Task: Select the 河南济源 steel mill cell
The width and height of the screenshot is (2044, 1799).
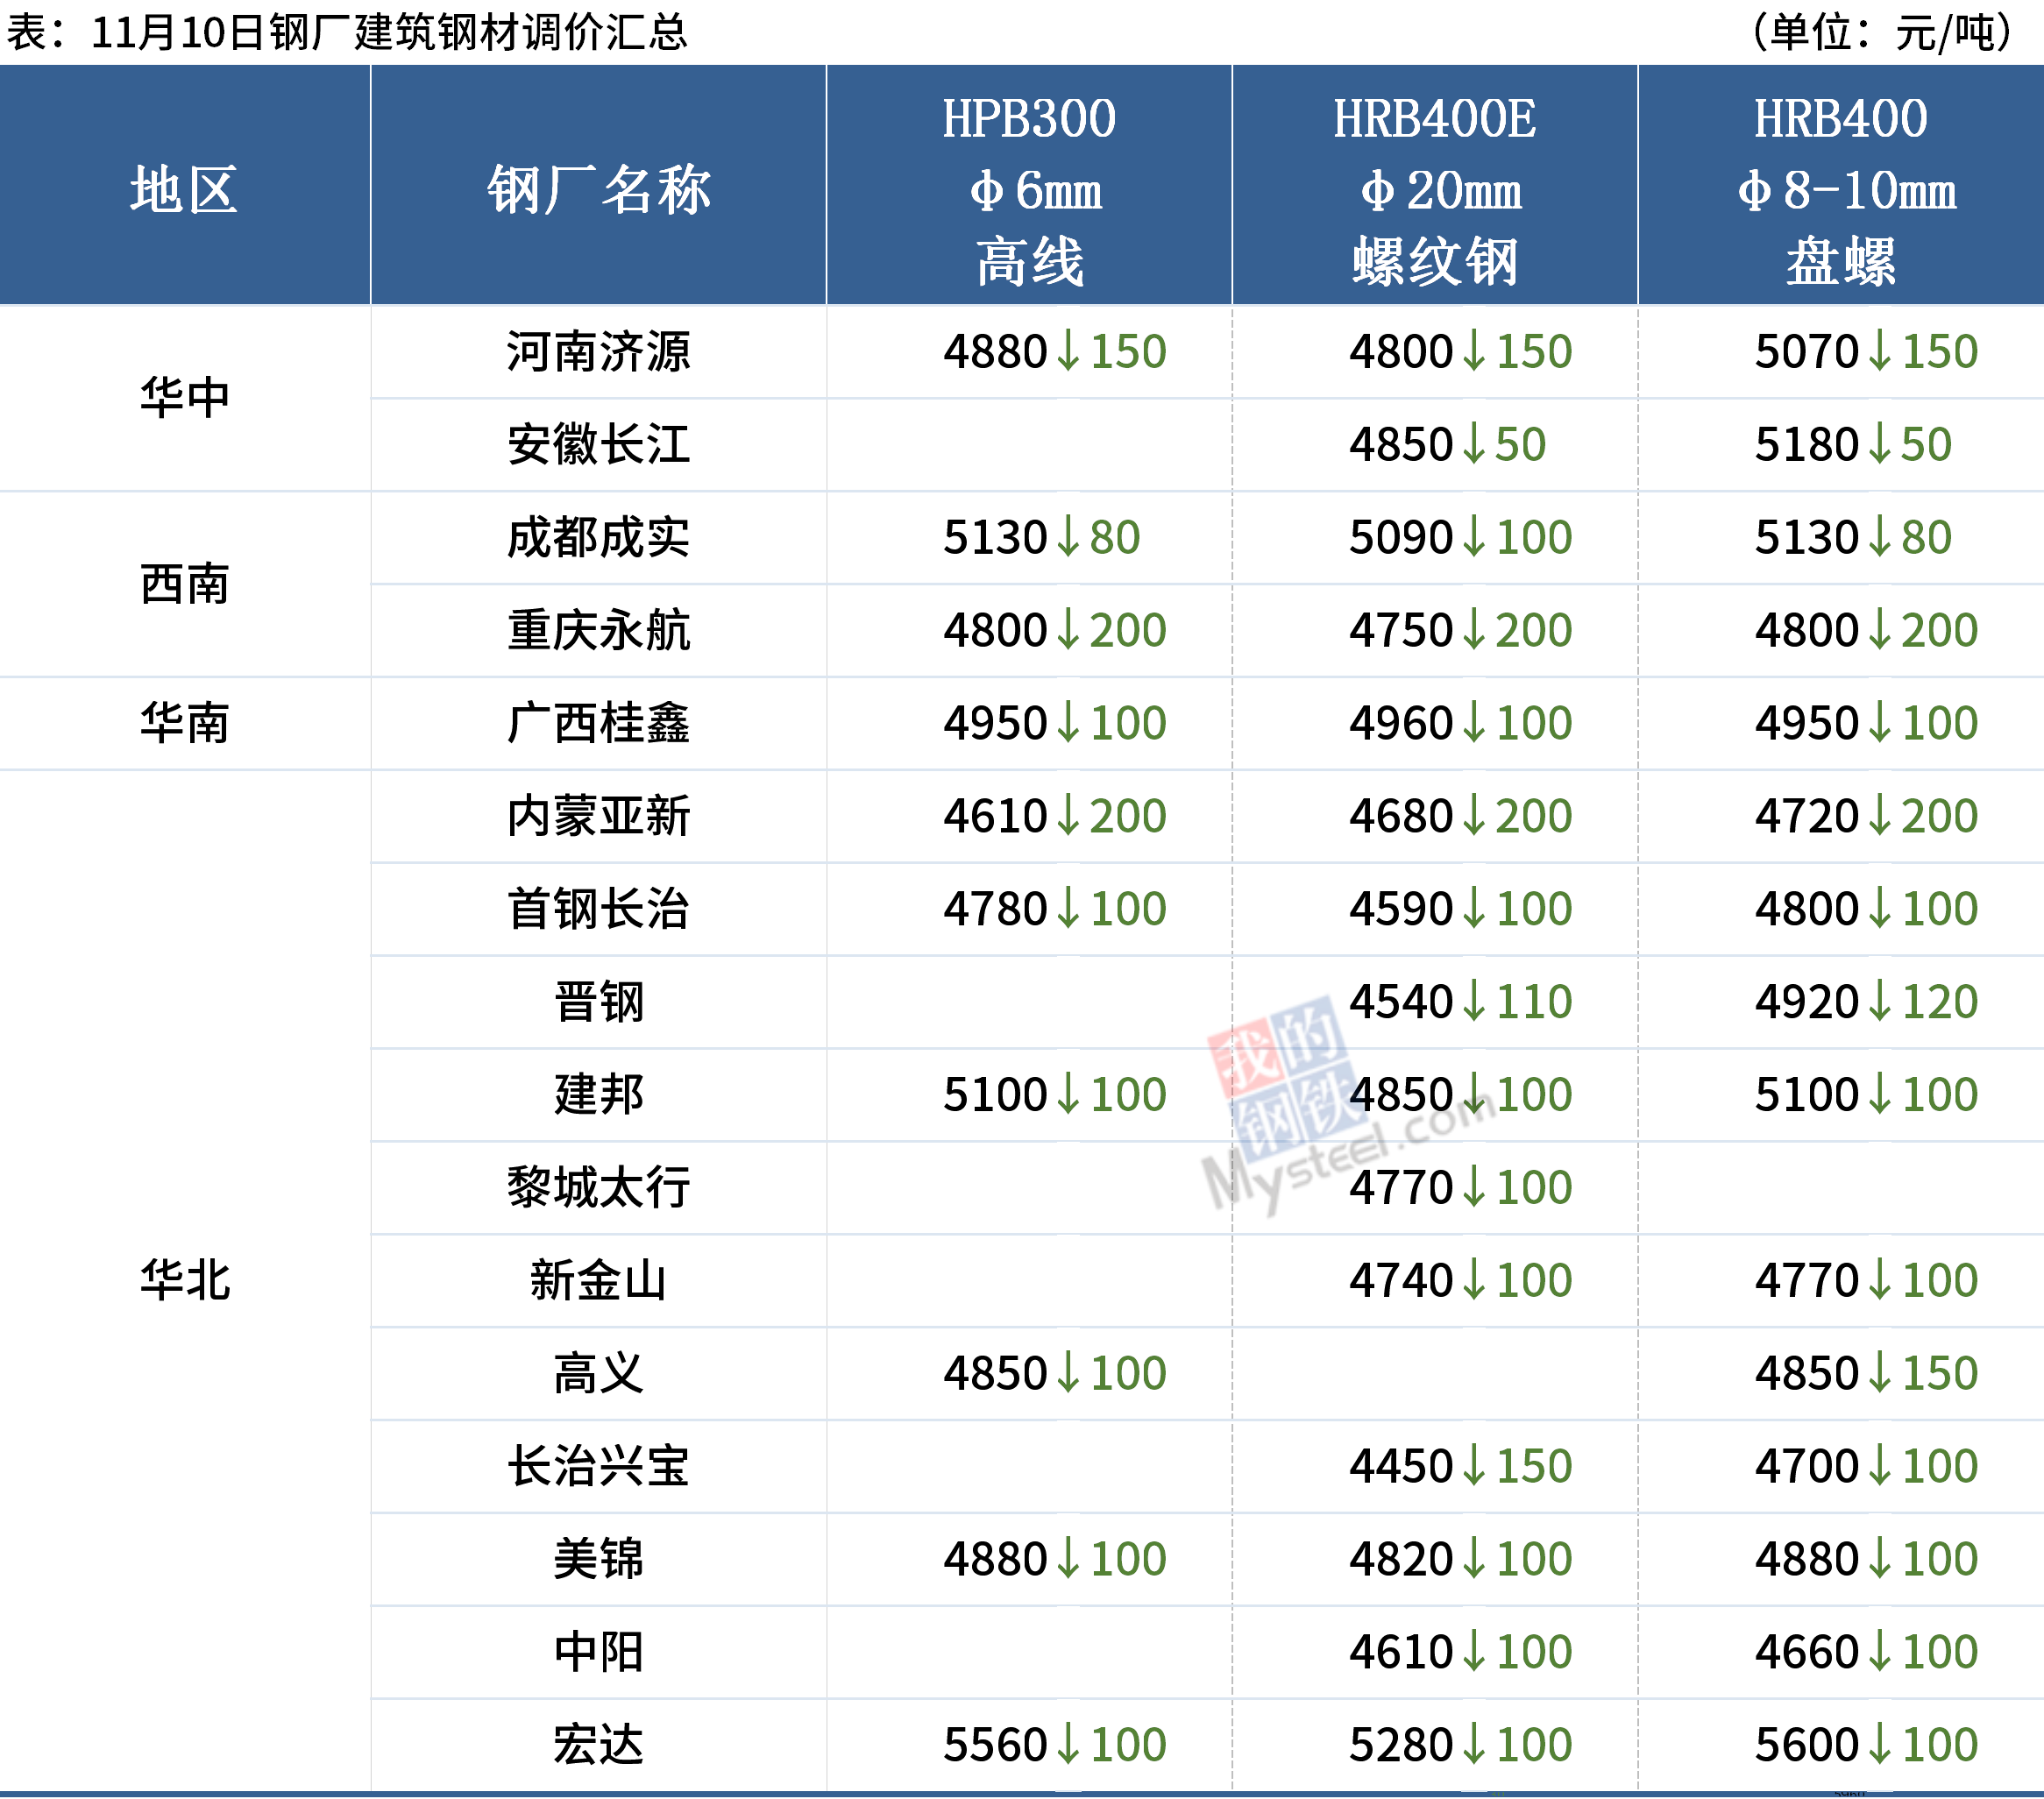Action: (x=598, y=352)
